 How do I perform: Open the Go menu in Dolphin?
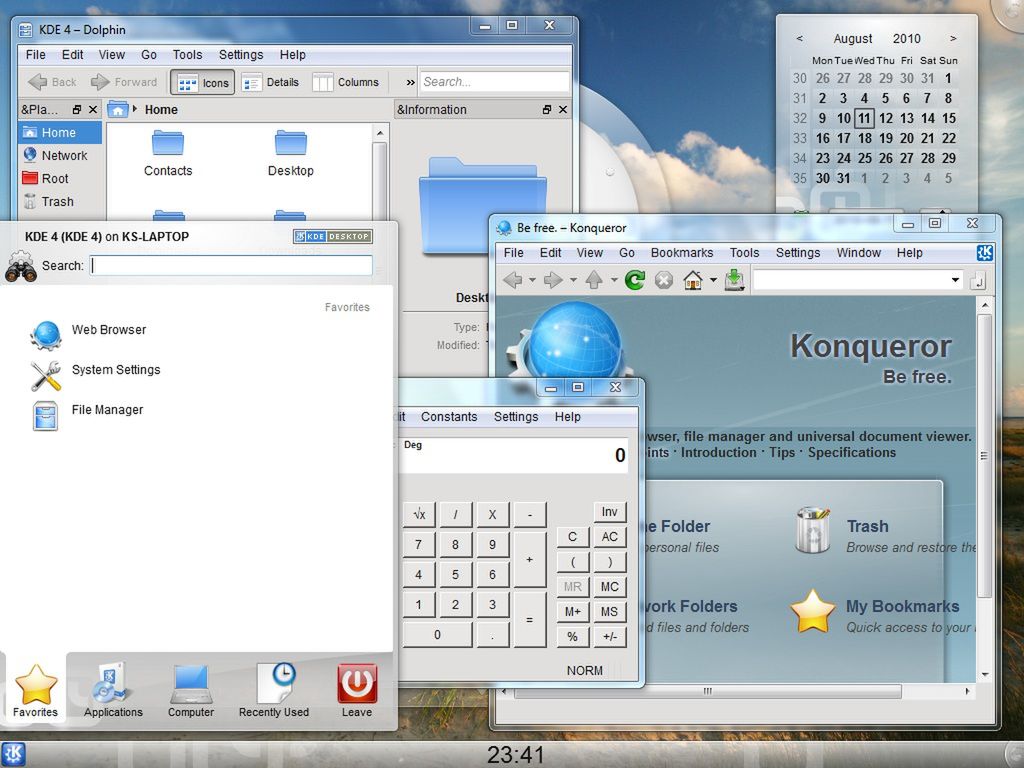click(x=149, y=55)
